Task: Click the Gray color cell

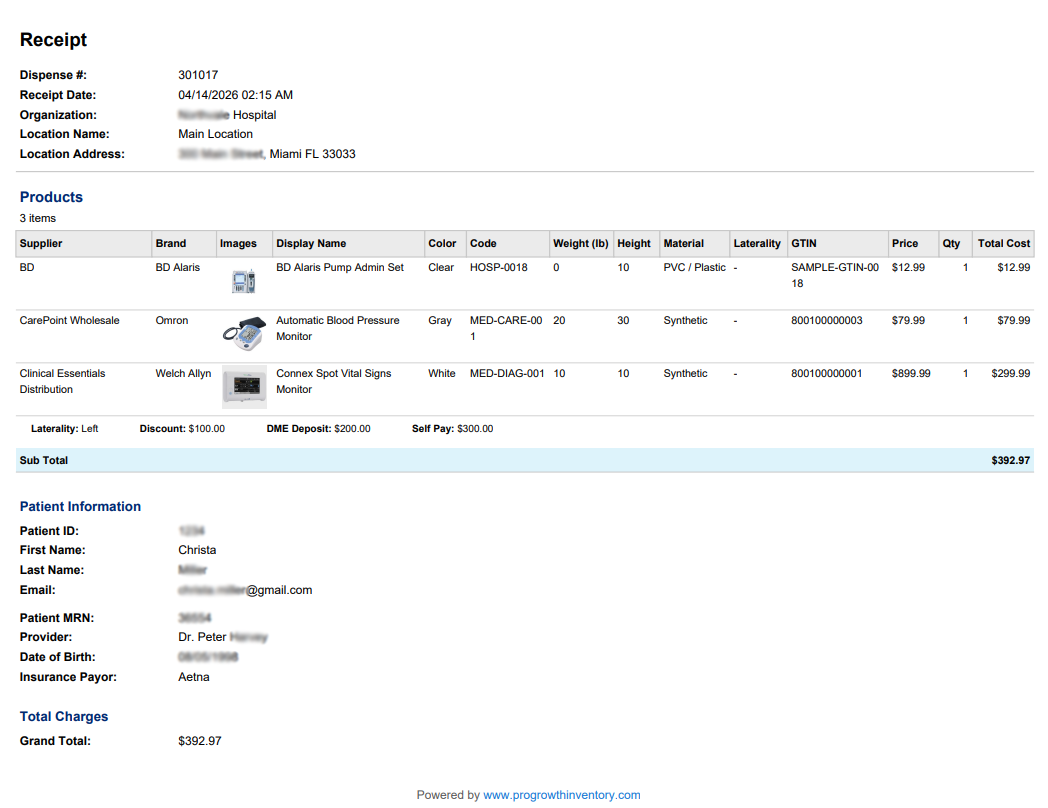Action: [x=440, y=320]
